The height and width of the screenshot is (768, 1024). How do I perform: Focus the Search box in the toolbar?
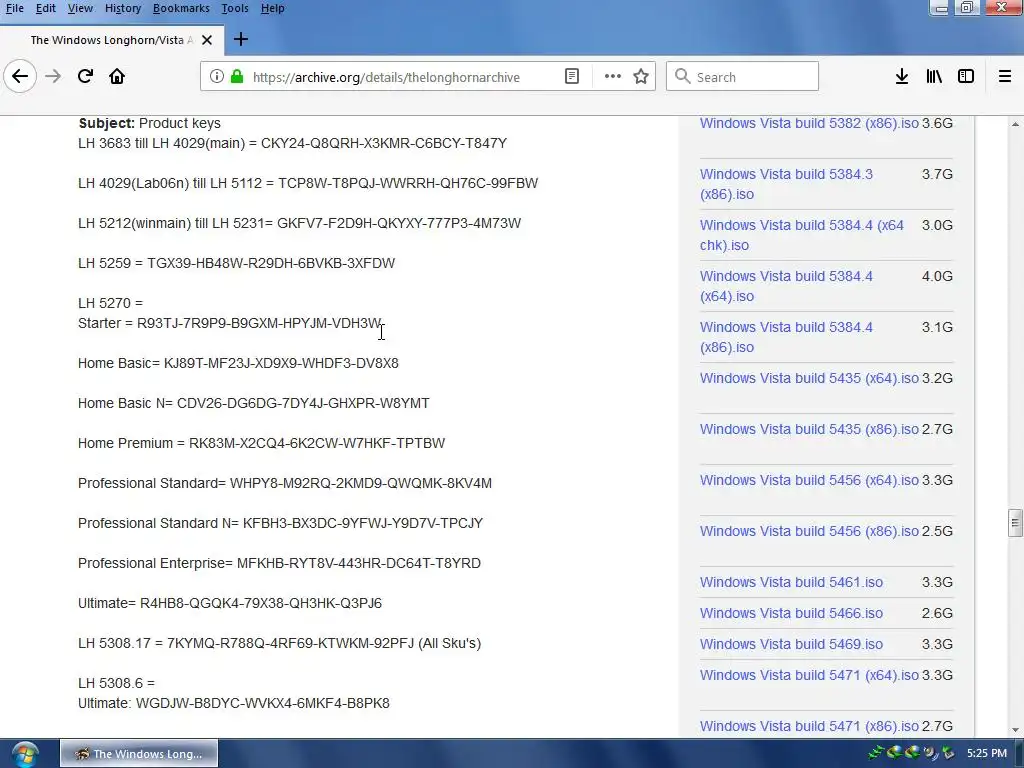coord(742,76)
